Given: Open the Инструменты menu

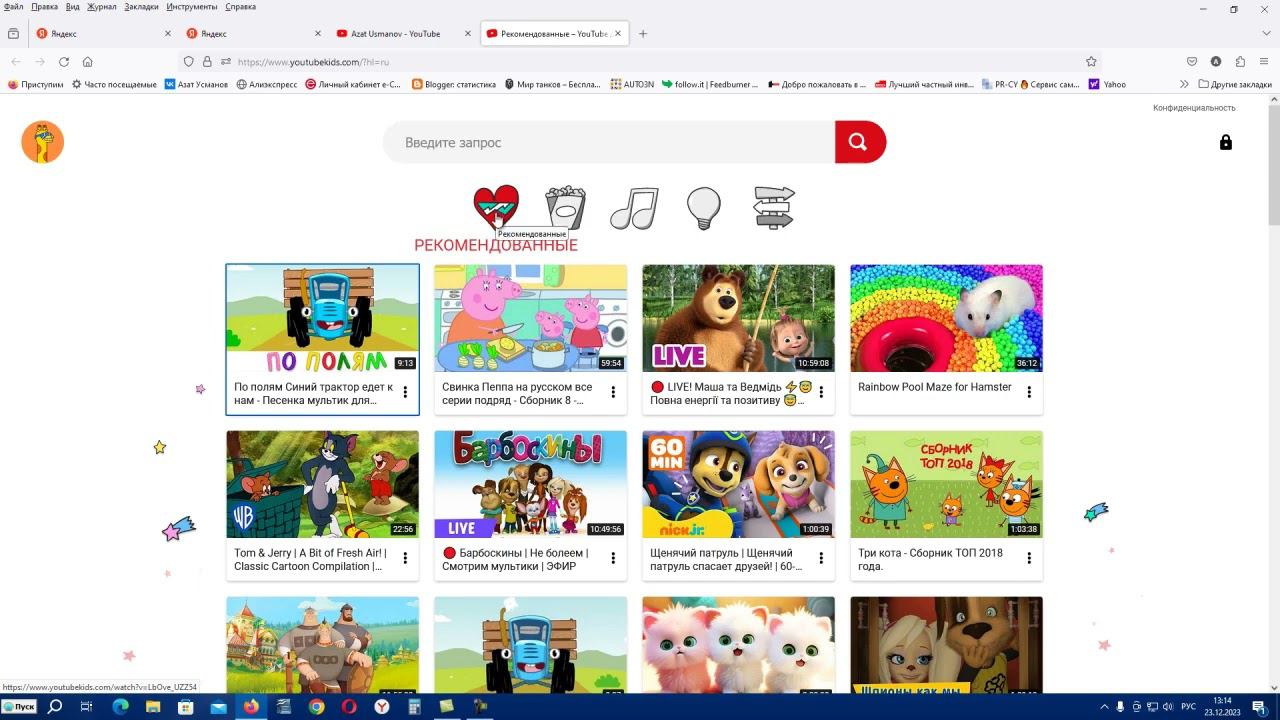Looking at the screenshot, I should tap(192, 7).
